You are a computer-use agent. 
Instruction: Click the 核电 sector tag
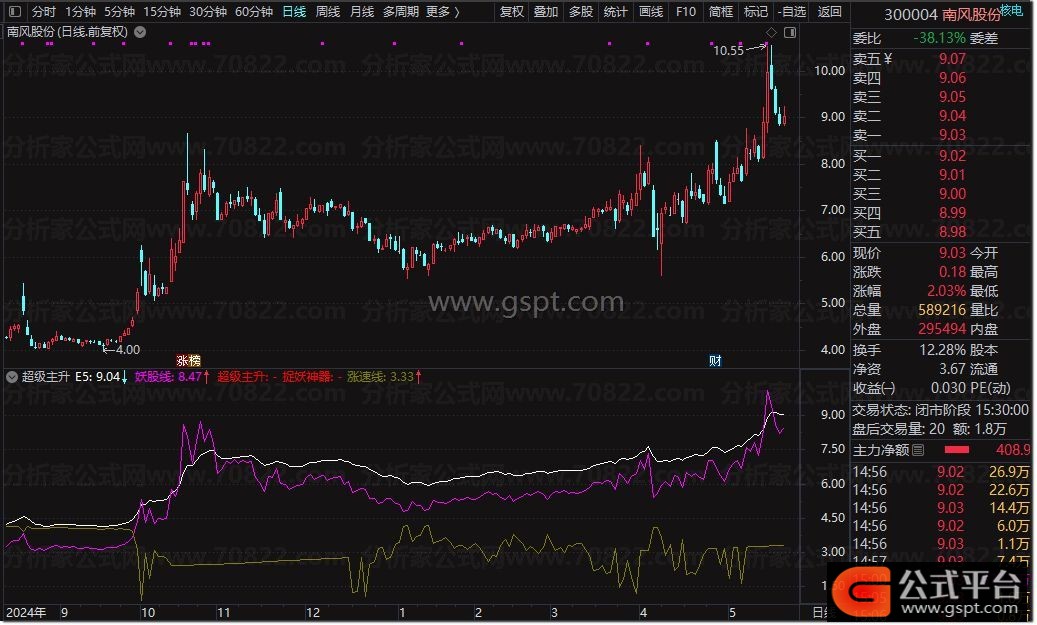1011,10
